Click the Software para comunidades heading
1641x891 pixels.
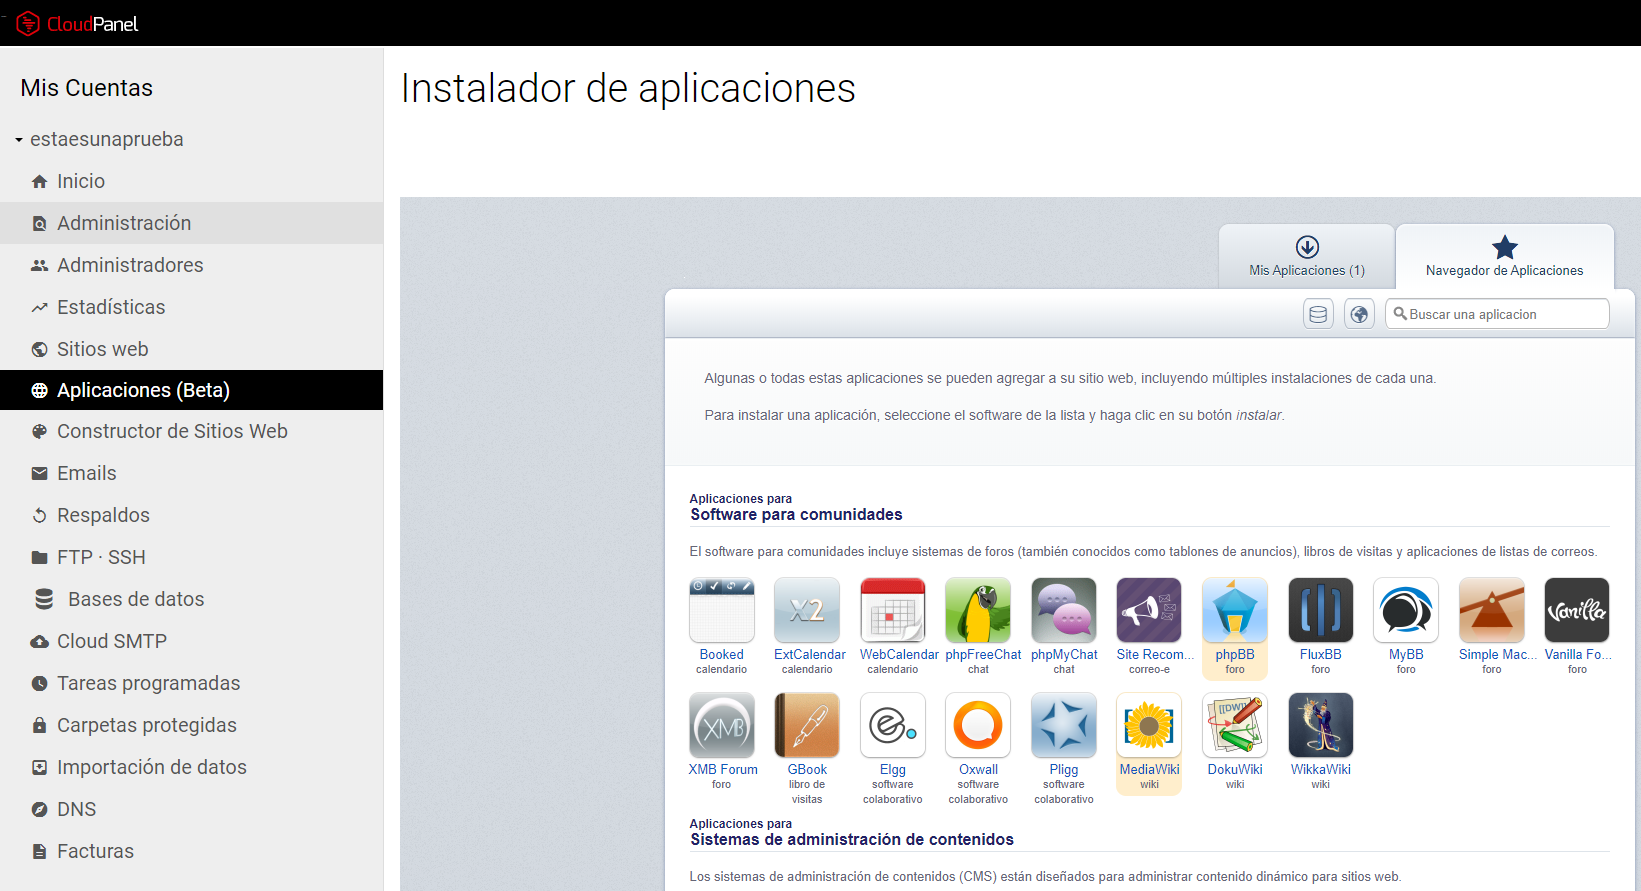(796, 514)
